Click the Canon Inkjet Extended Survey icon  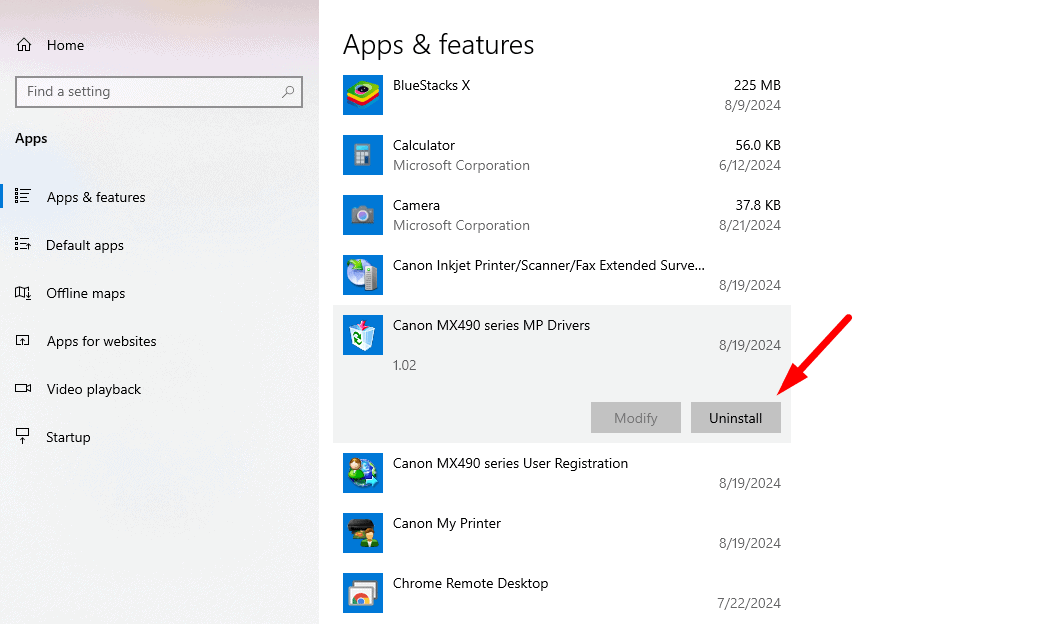363,275
